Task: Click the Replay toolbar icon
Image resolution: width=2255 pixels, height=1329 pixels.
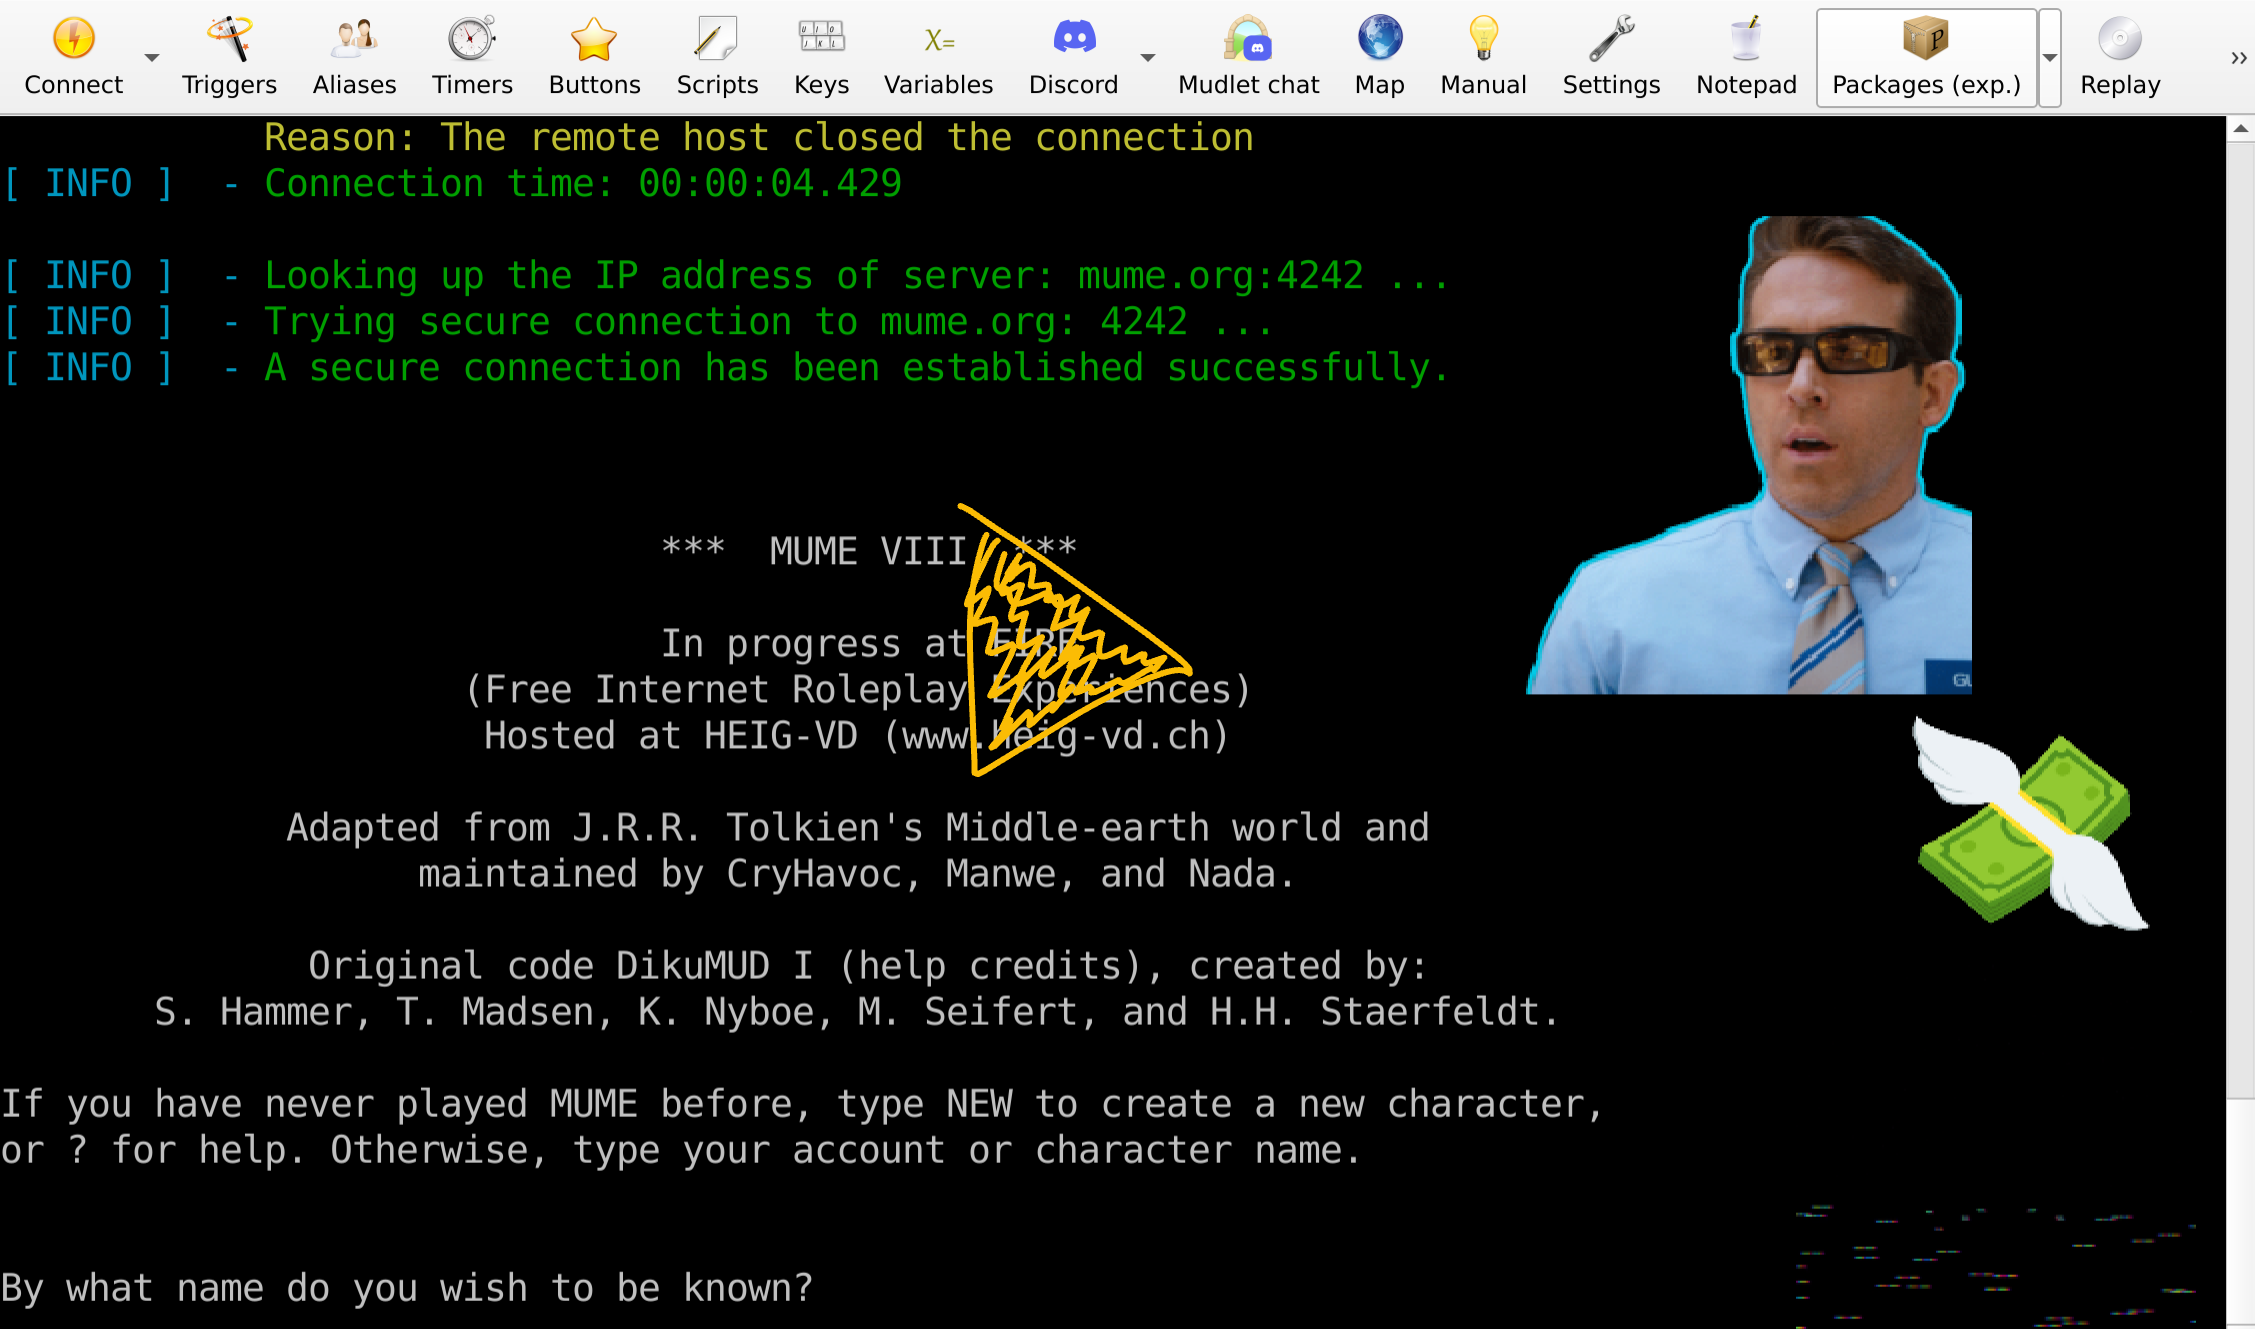Action: 2120,57
